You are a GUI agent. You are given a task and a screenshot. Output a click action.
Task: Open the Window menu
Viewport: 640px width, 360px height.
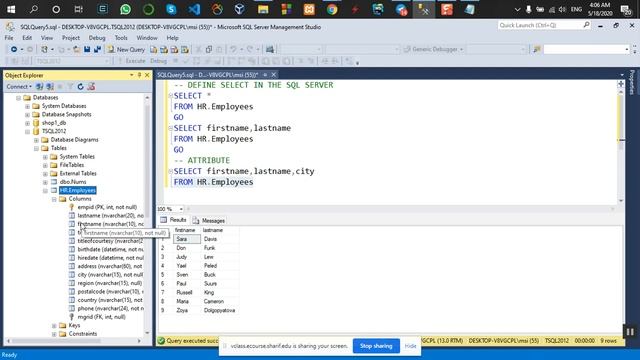pos(147,38)
